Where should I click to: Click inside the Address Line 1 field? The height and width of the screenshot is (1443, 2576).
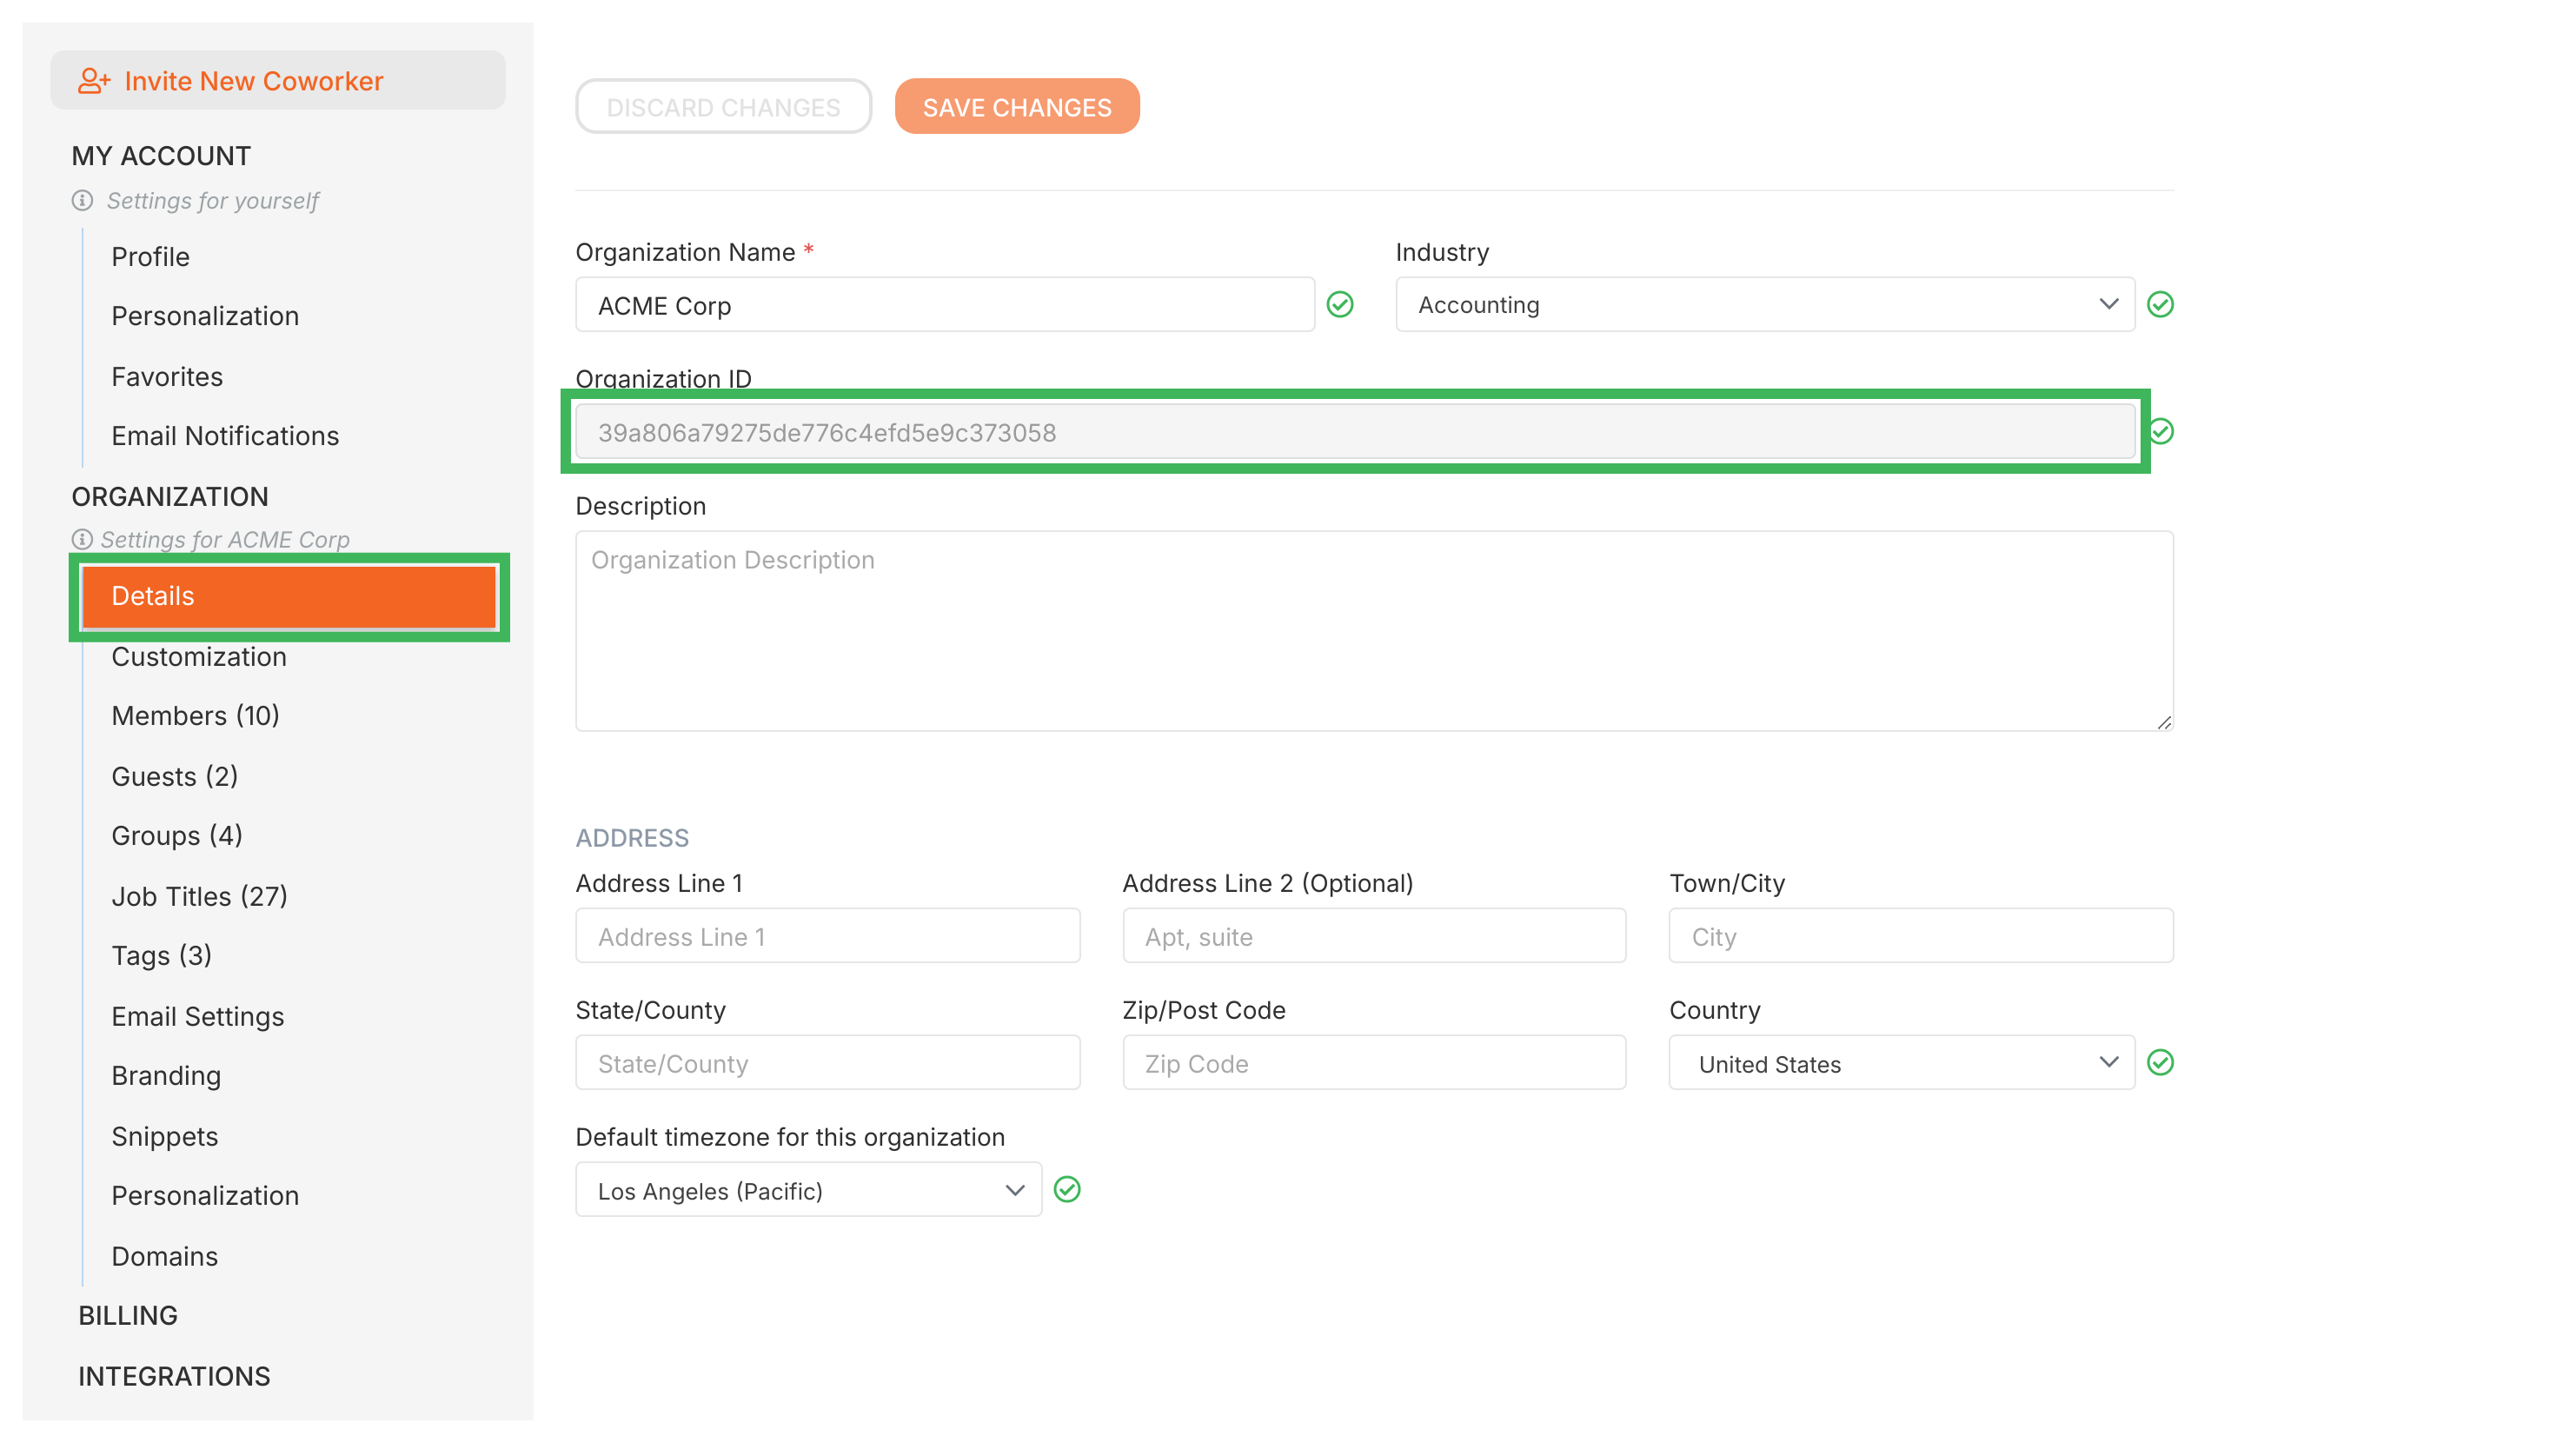(827, 936)
